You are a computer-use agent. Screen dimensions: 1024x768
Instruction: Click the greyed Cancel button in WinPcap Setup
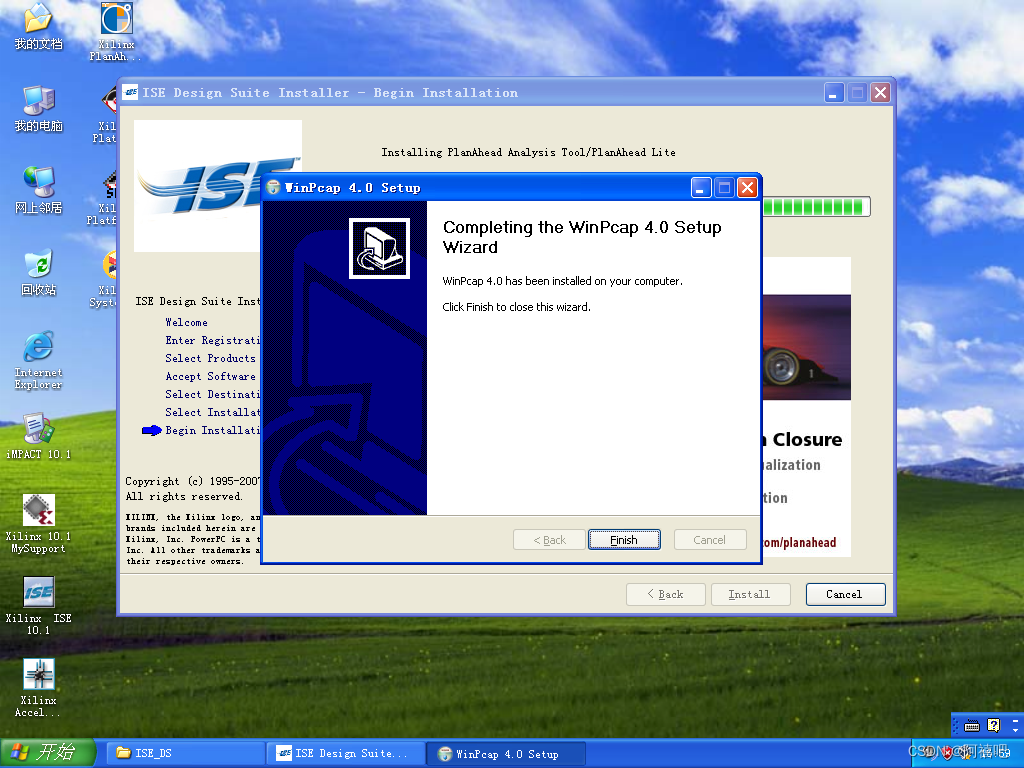(x=710, y=540)
